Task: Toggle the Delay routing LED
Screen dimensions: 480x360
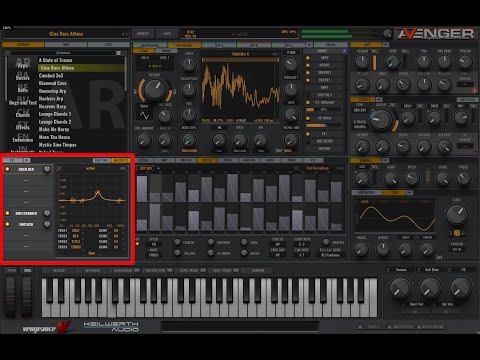Action: point(308,118)
